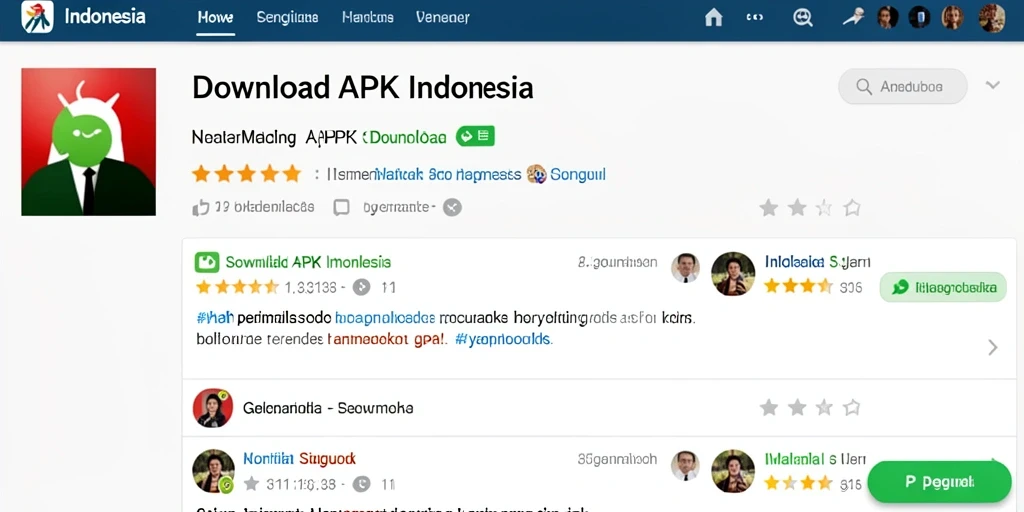1024x512 pixels.
Task: Open small avatar beside 8.goumhisen
Action: (x=685, y=268)
